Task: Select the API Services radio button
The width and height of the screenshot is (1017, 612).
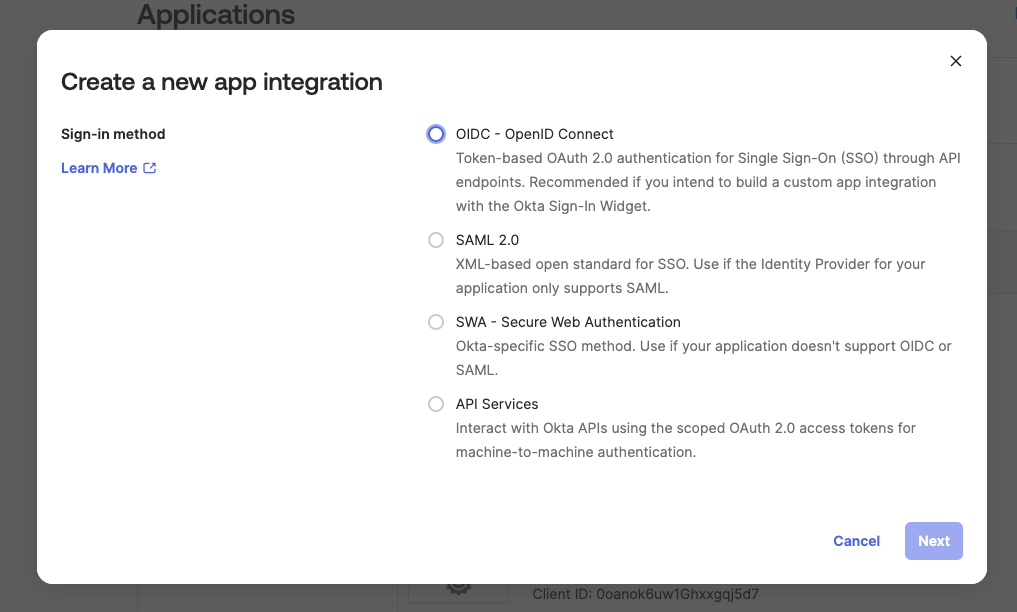Action: click(x=436, y=404)
